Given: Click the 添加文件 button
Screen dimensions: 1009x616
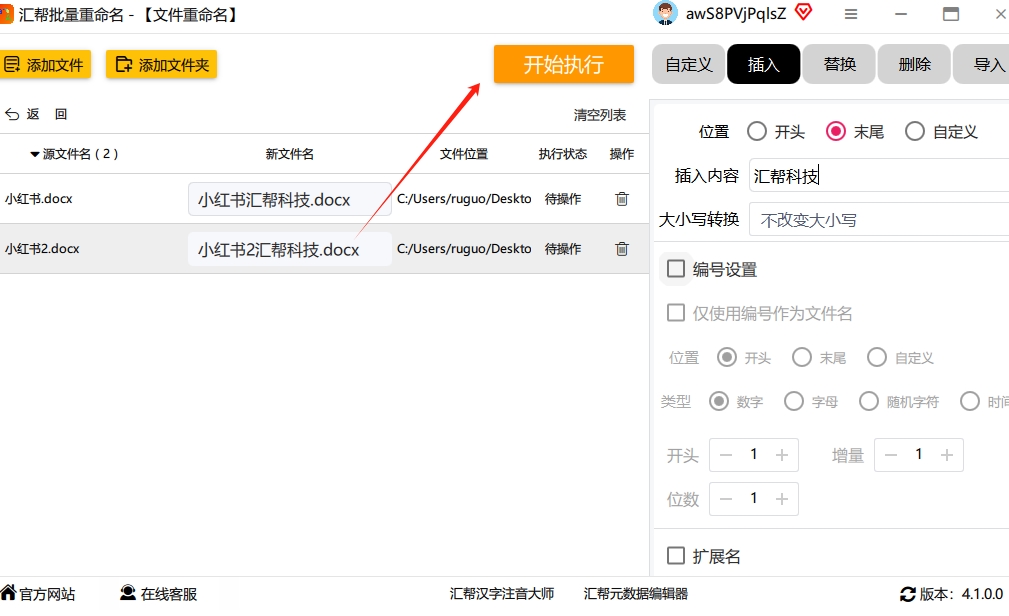Looking at the screenshot, I should [44, 64].
